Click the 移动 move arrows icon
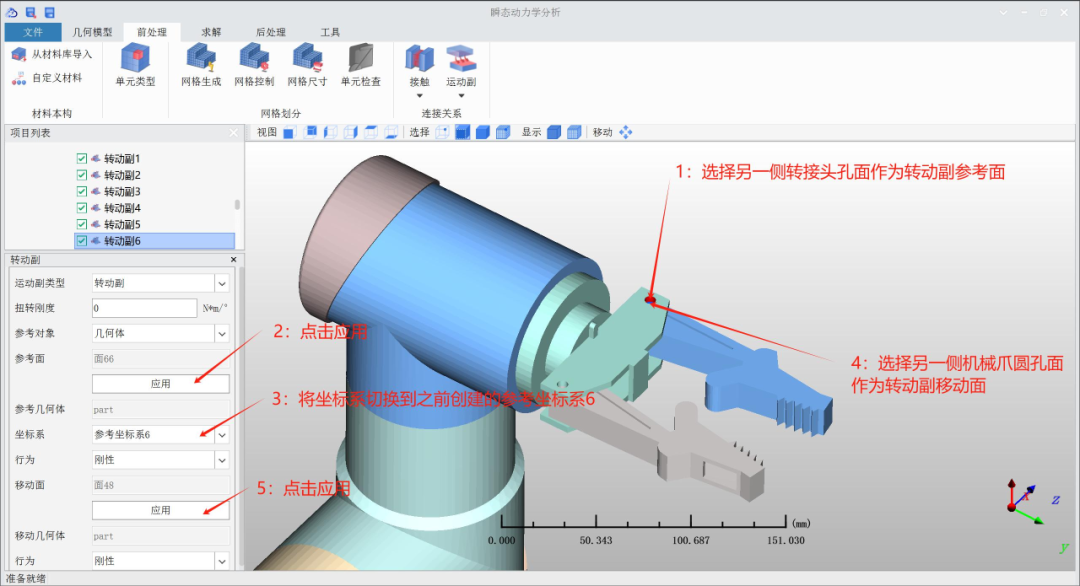 point(625,132)
